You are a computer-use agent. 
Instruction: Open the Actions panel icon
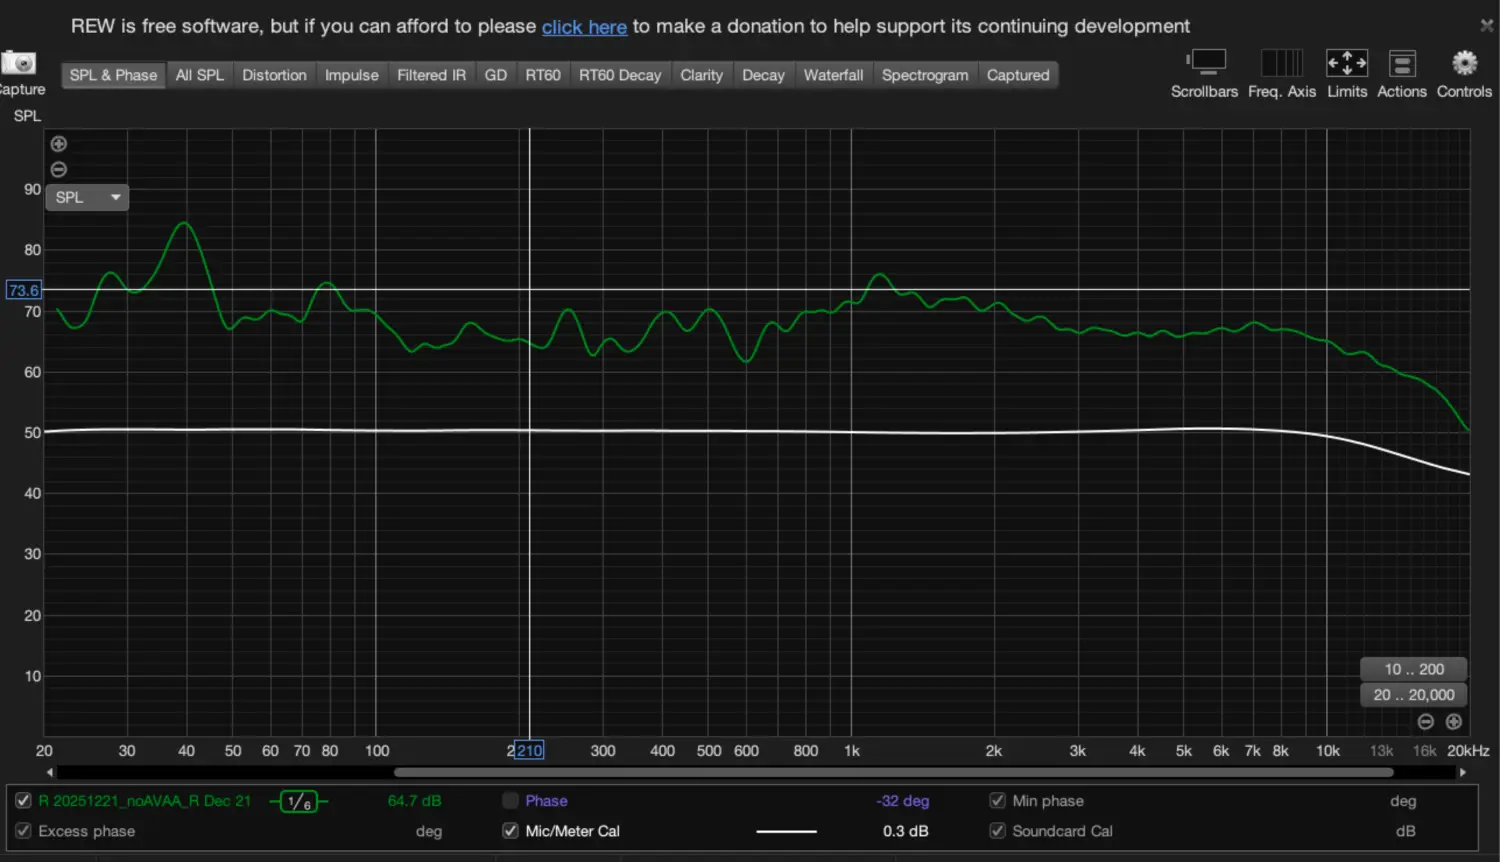(1402, 64)
